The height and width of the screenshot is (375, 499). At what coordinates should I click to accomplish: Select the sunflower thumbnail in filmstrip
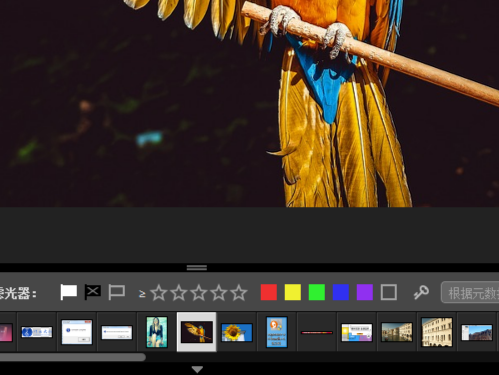tap(237, 332)
